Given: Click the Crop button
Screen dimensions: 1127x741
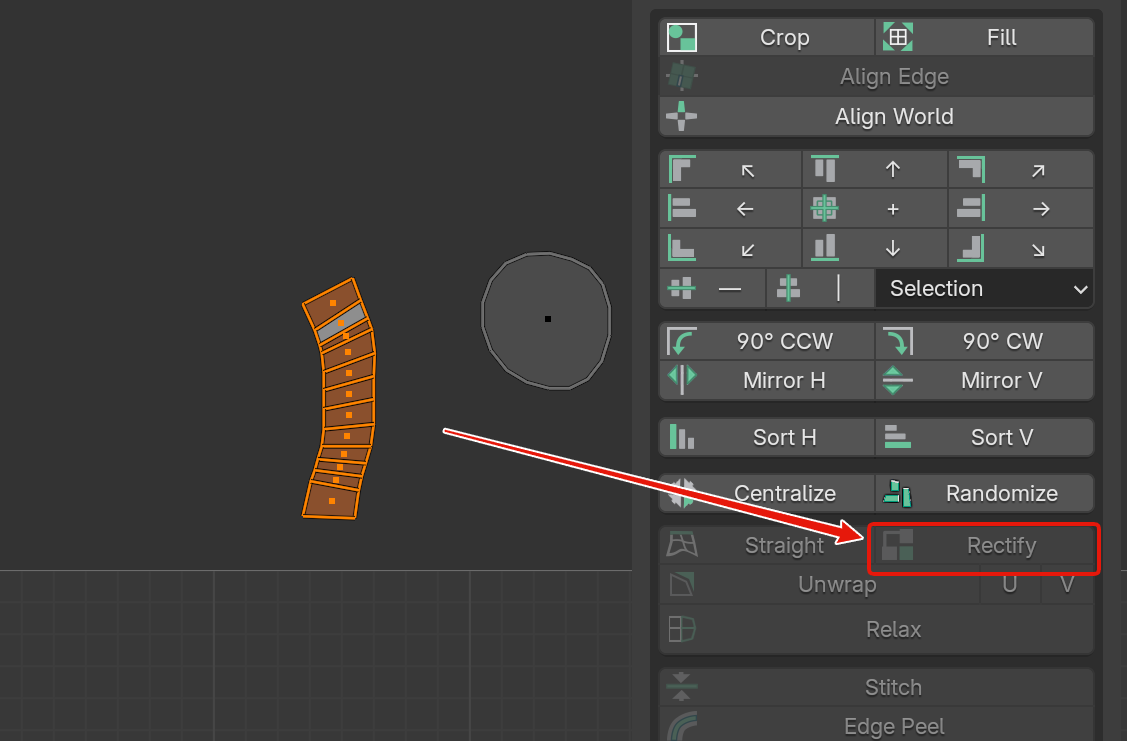Looking at the screenshot, I should pyautogui.click(x=767, y=38).
